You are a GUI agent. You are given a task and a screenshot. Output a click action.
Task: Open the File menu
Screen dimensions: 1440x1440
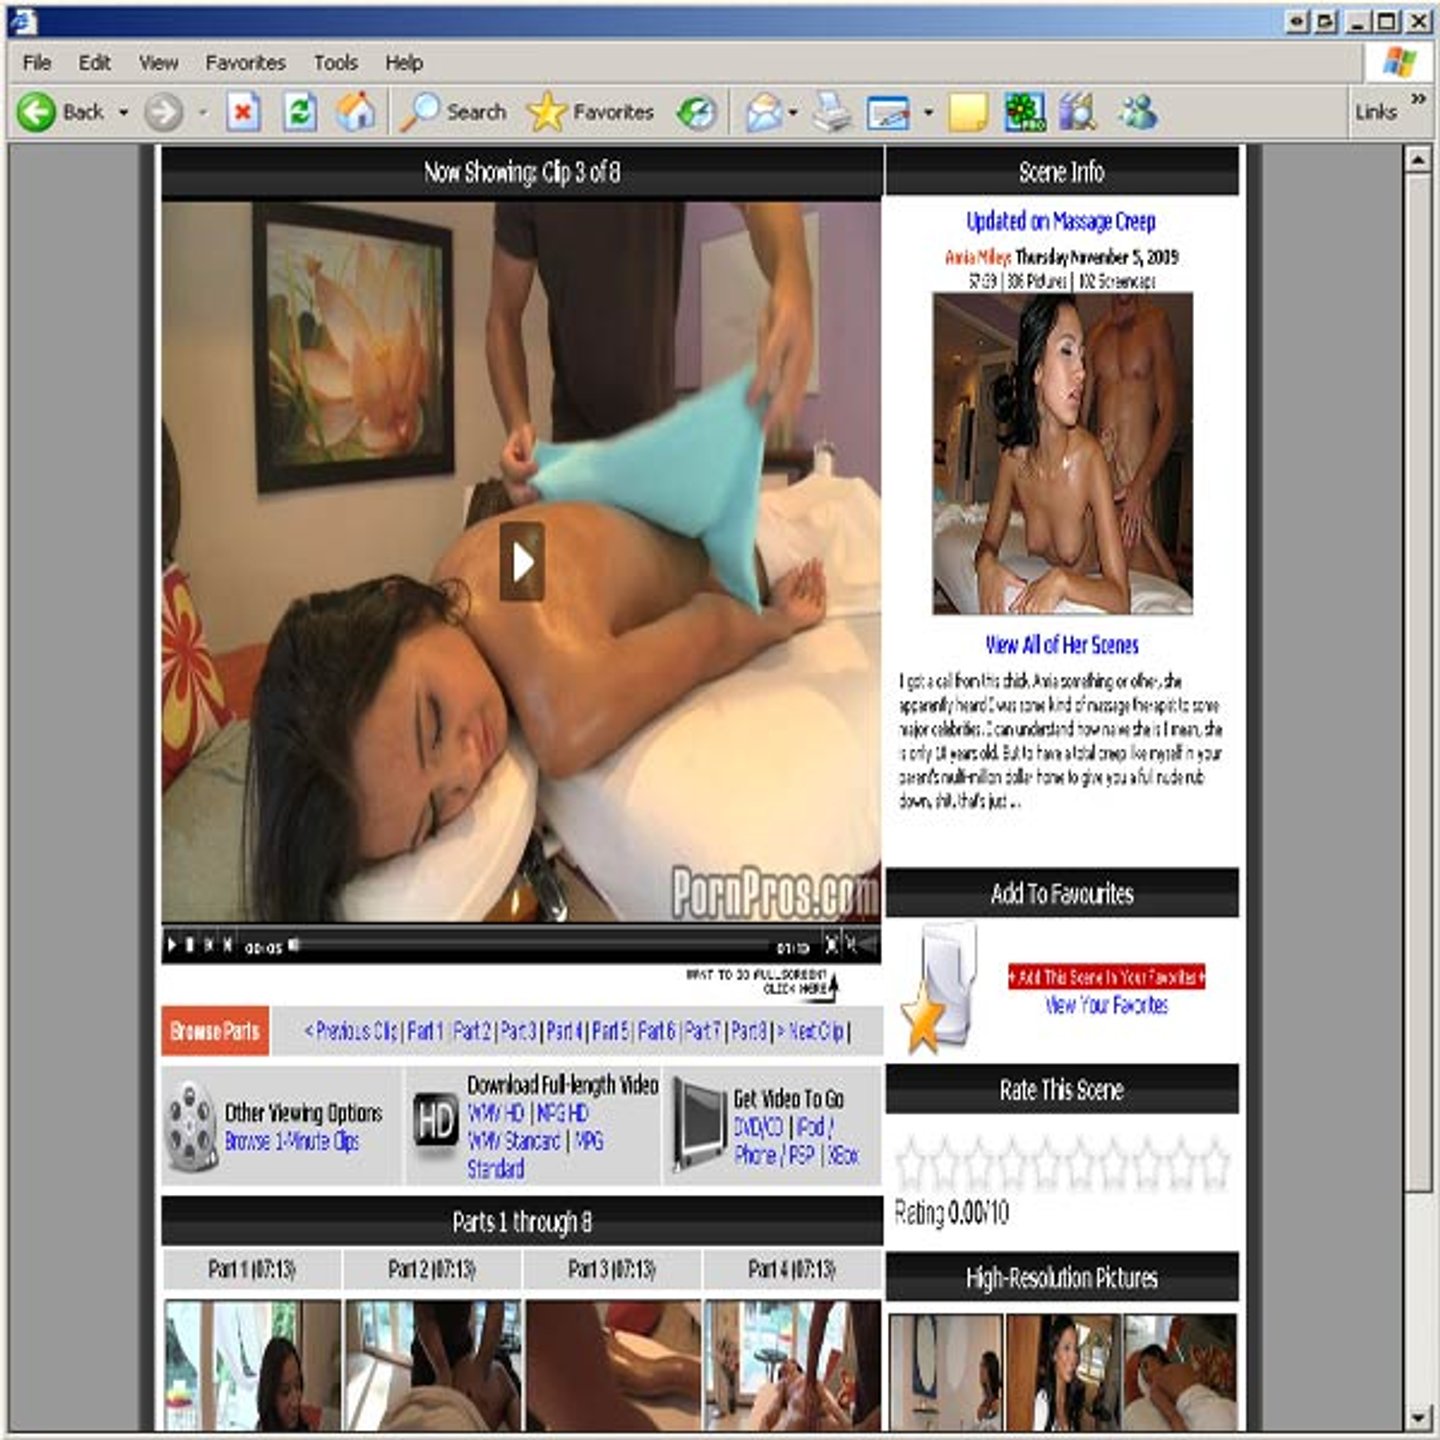(x=37, y=63)
